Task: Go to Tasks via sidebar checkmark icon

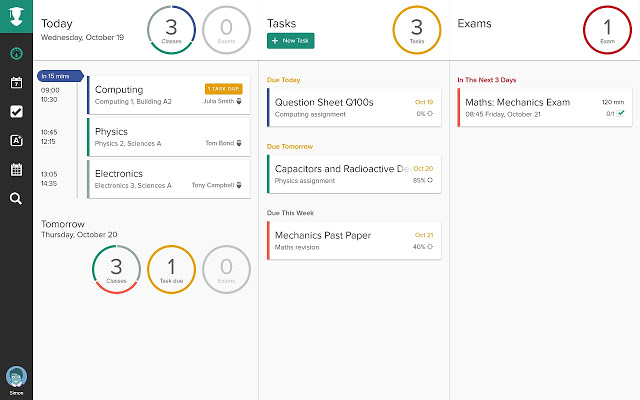Action: (16, 112)
